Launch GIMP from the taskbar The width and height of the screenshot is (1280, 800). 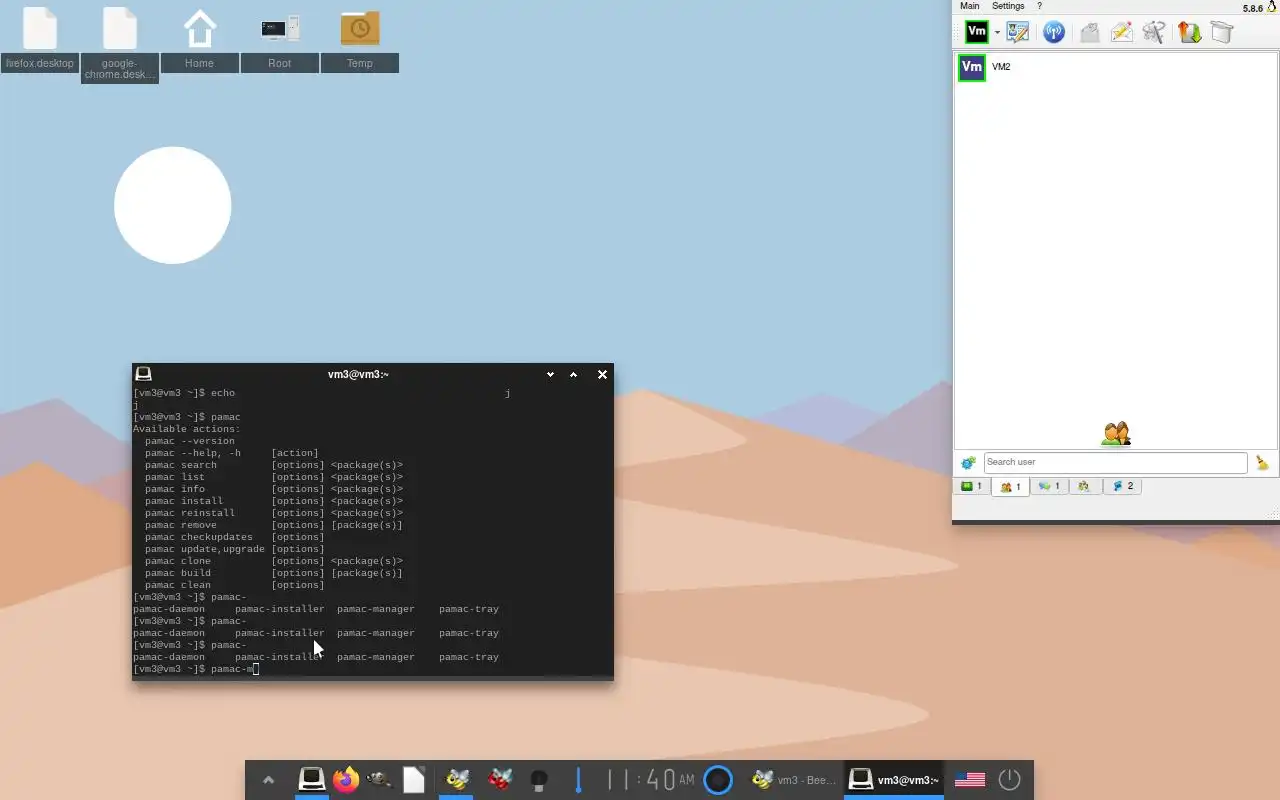pyautogui.click(x=379, y=779)
